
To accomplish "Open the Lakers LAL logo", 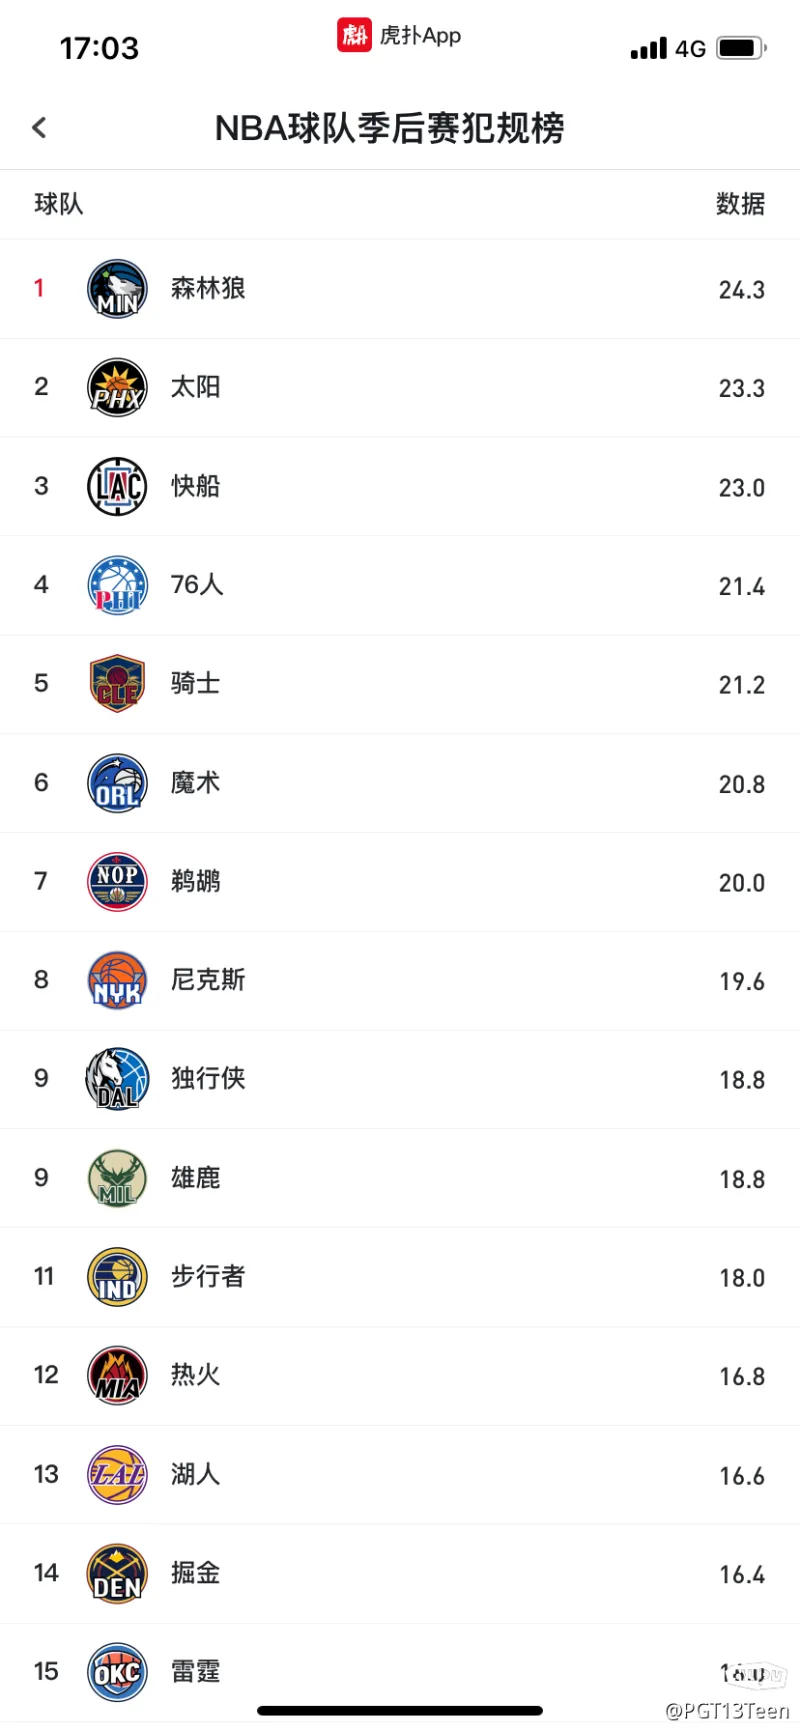I will point(117,1475).
